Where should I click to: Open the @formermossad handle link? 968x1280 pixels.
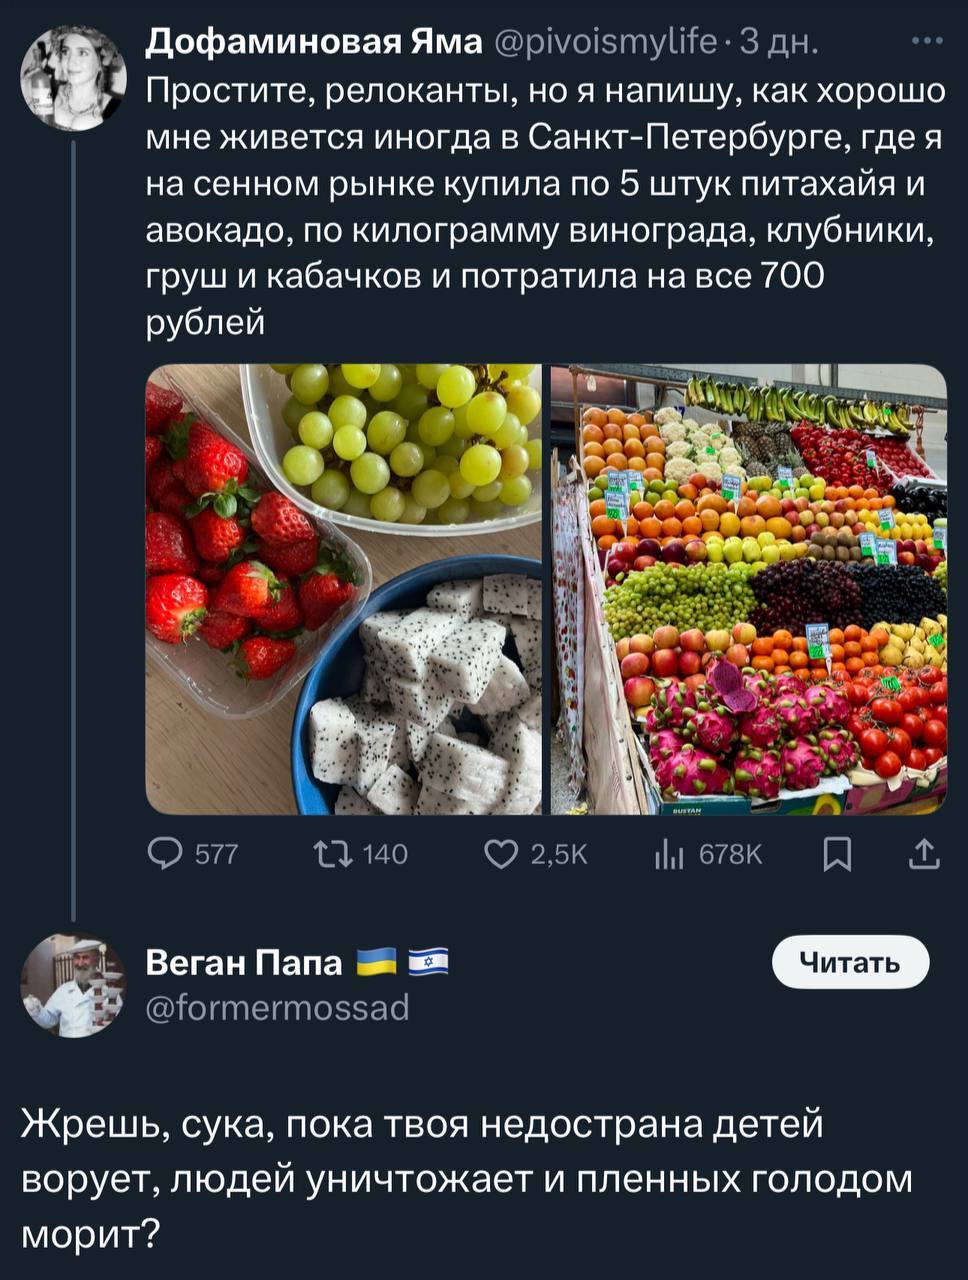pyautogui.click(x=278, y=1007)
